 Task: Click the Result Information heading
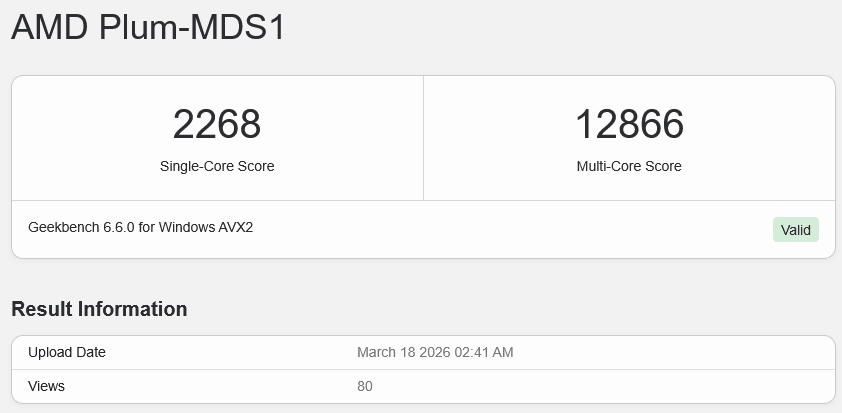(99, 309)
